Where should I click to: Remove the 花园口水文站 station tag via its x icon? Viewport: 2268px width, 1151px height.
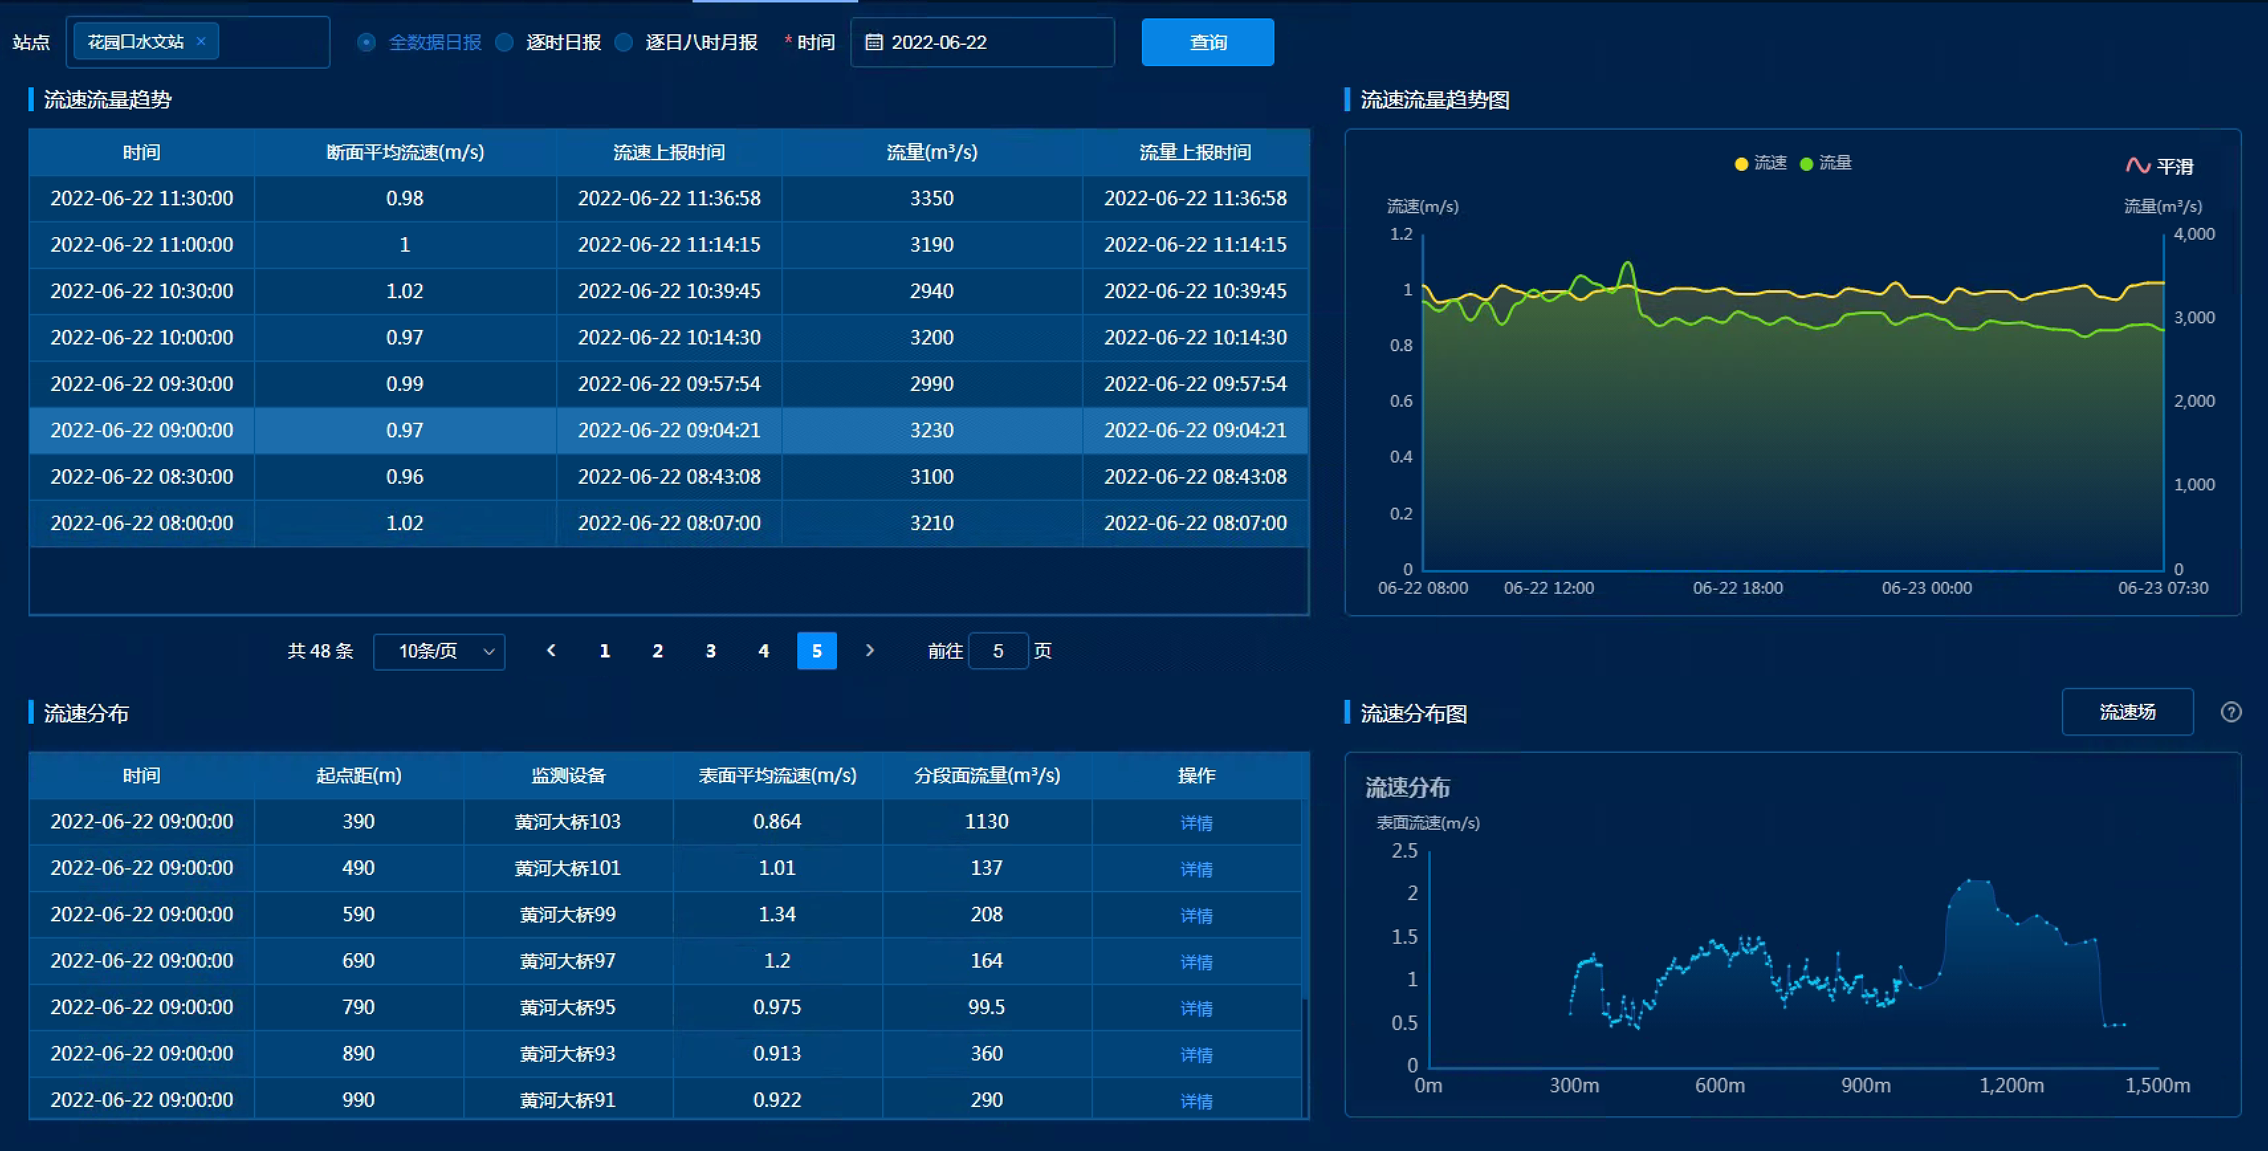[200, 41]
